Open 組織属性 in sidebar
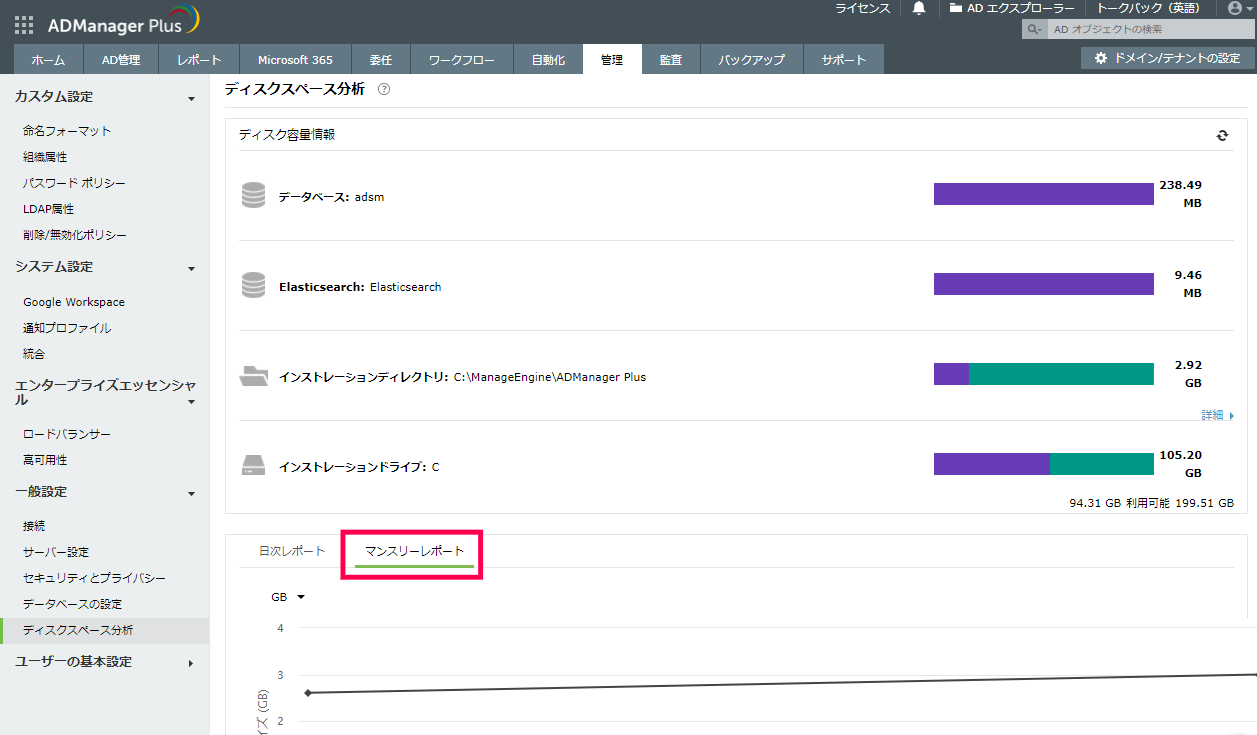Viewport: 1257px width, 735px height. (45, 157)
